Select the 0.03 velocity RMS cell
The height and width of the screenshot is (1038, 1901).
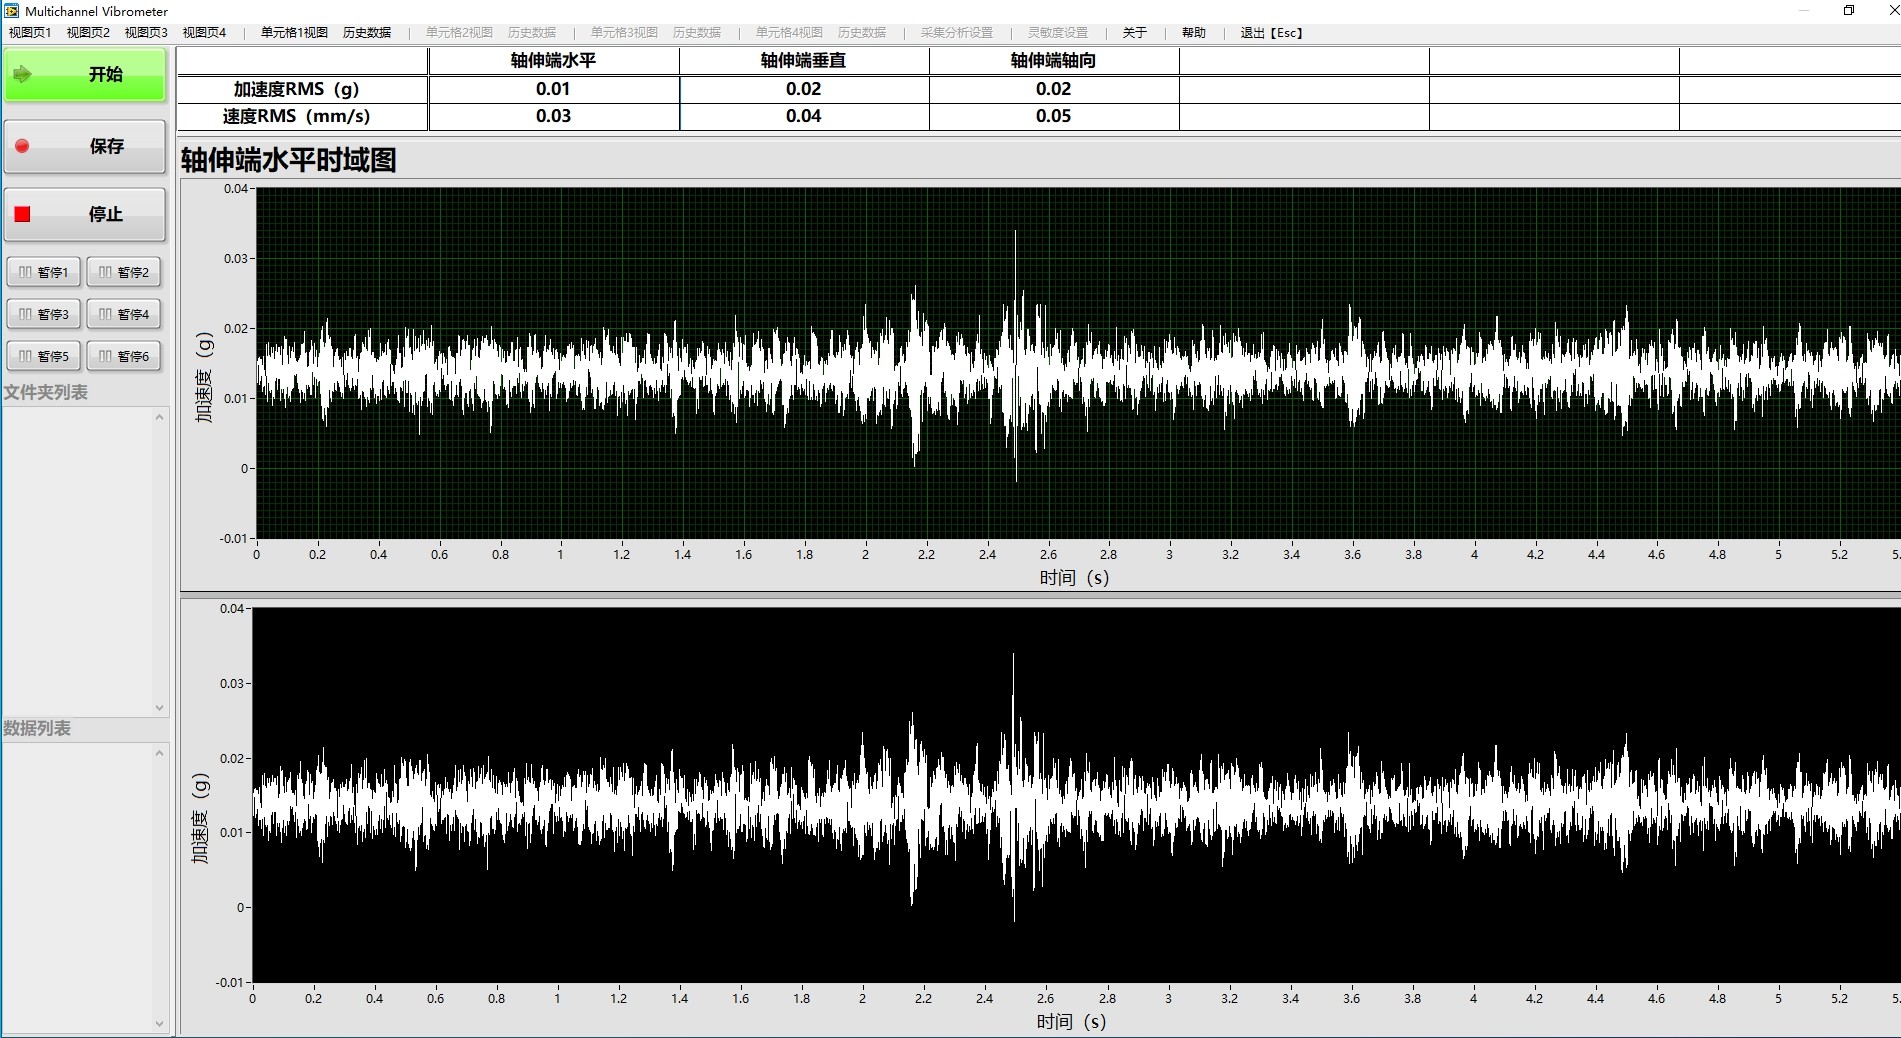[553, 116]
